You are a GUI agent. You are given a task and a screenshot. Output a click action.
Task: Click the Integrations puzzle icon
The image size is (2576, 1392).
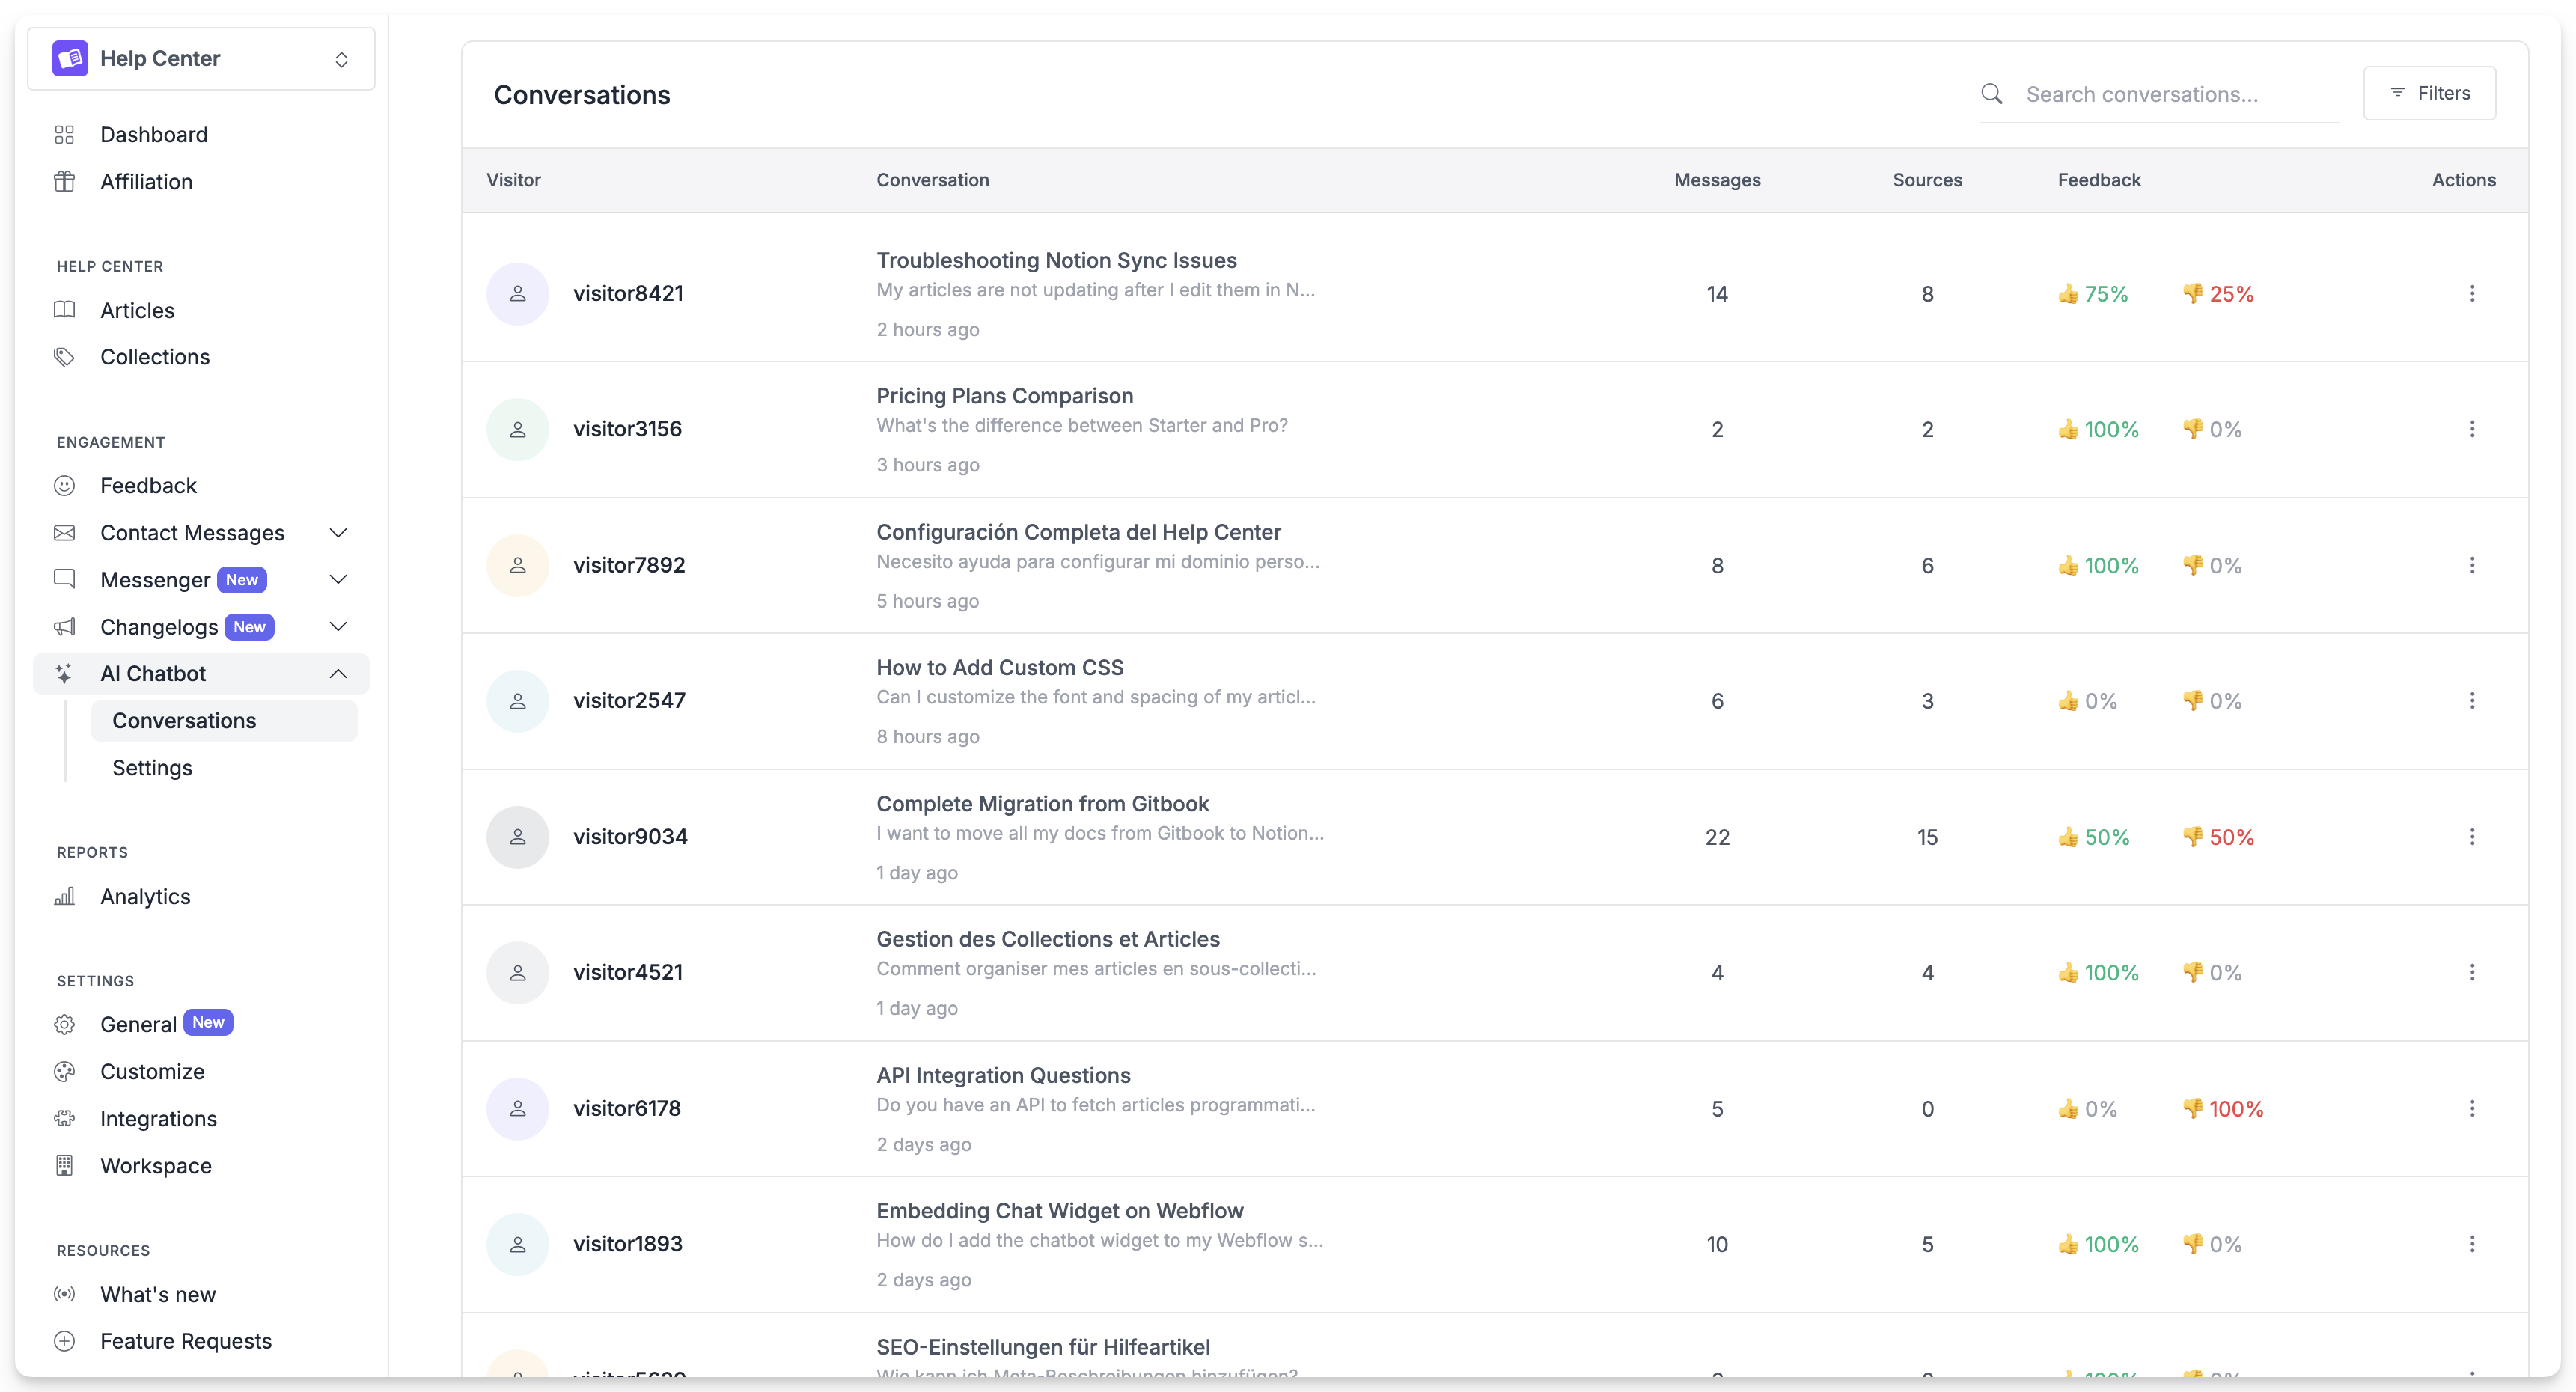(64, 1119)
